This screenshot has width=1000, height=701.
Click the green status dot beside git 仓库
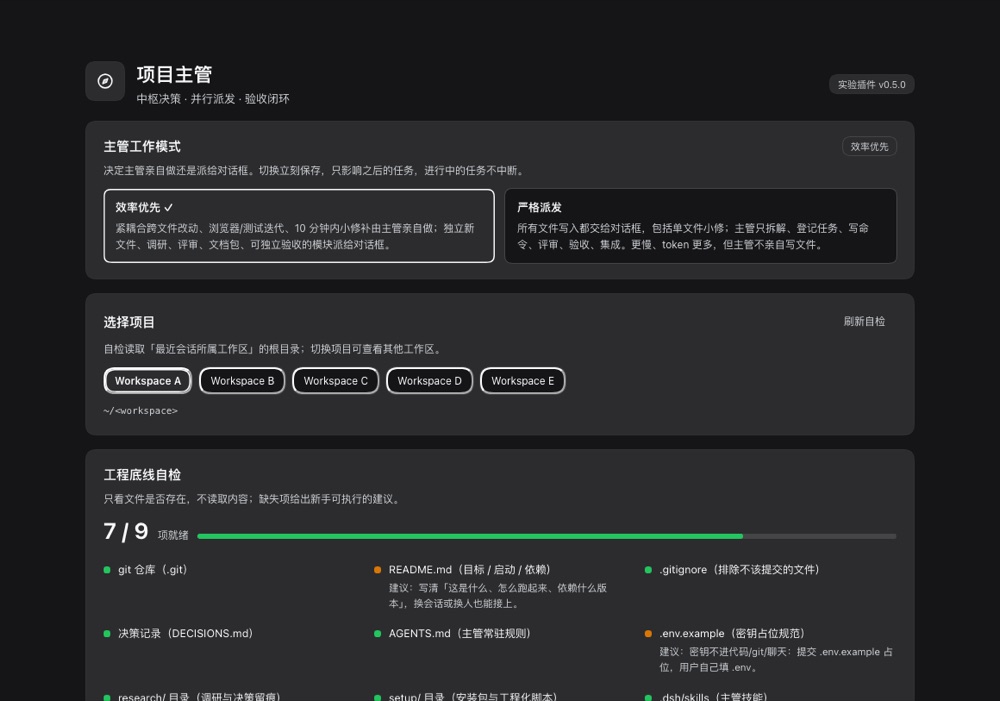tap(107, 570)
